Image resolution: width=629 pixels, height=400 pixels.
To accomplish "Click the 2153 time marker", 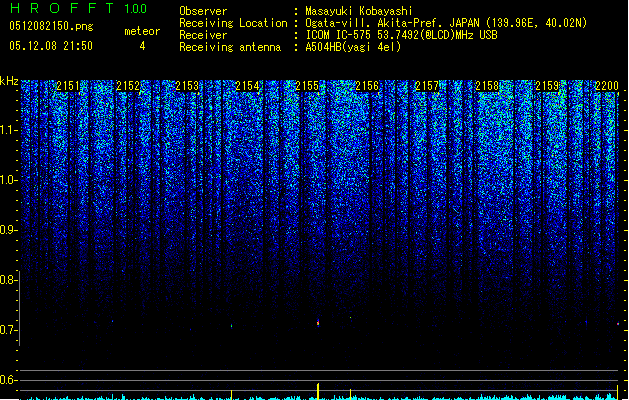I will click(187, 86).
